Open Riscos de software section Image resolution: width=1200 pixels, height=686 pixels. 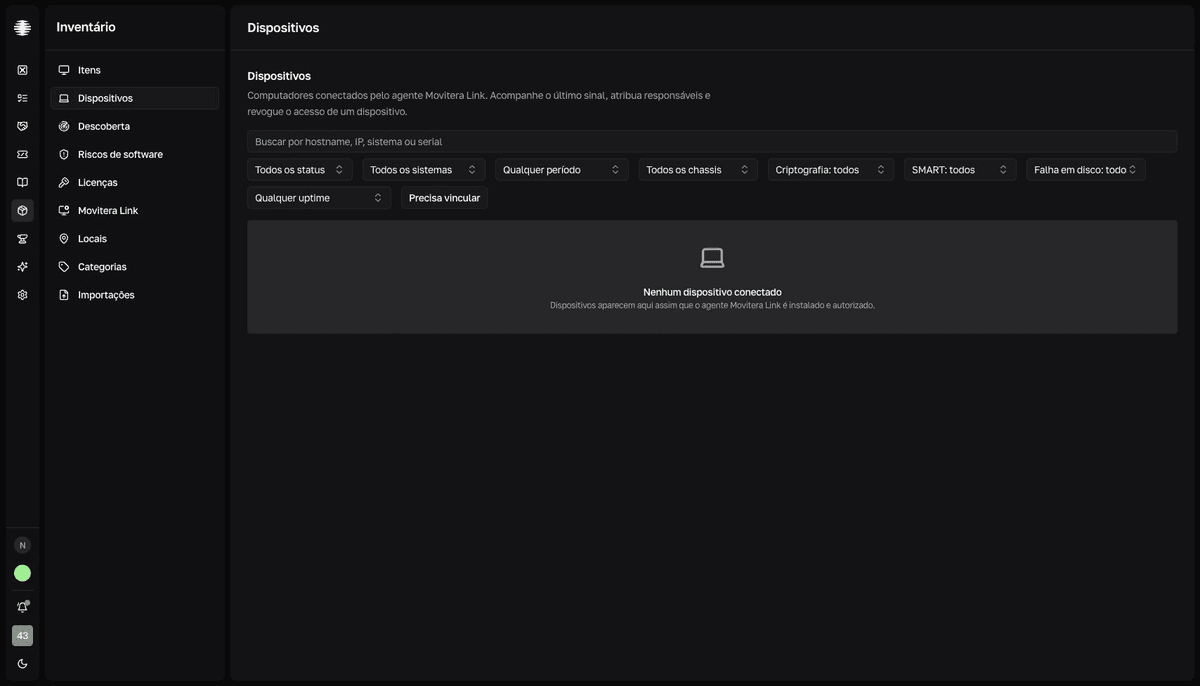134,154
